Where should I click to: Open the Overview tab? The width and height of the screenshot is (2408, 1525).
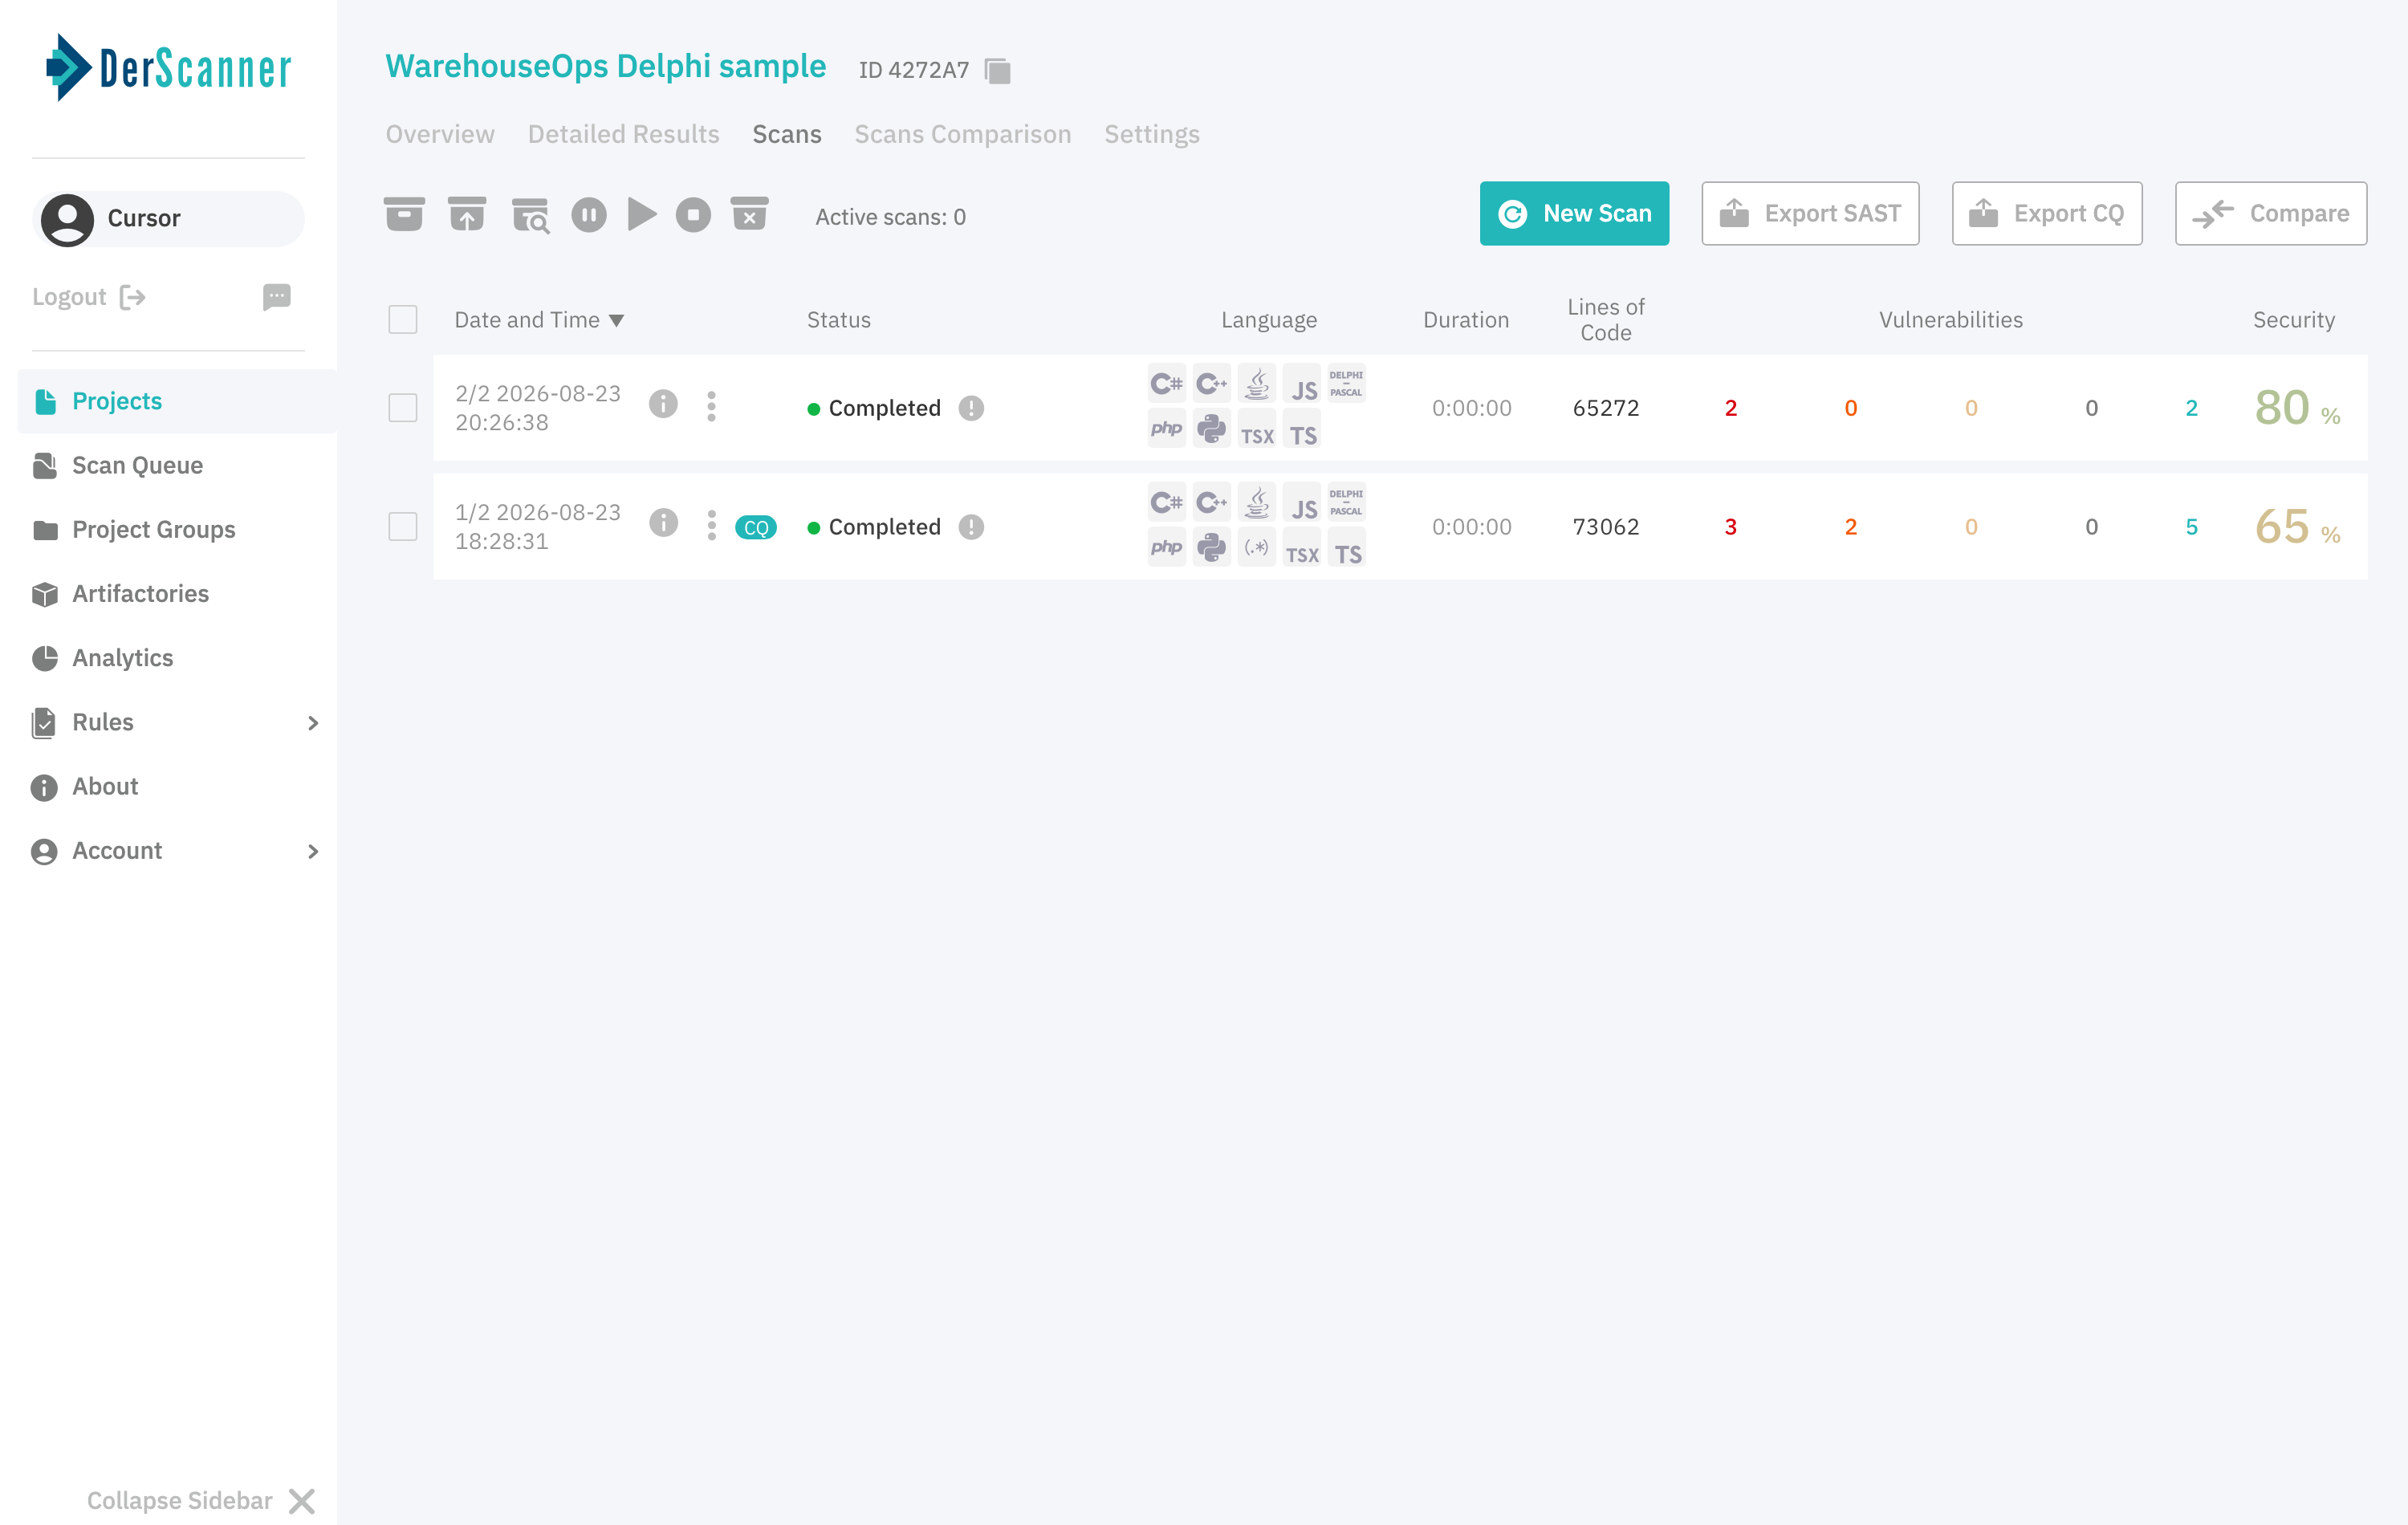(440, 134)
